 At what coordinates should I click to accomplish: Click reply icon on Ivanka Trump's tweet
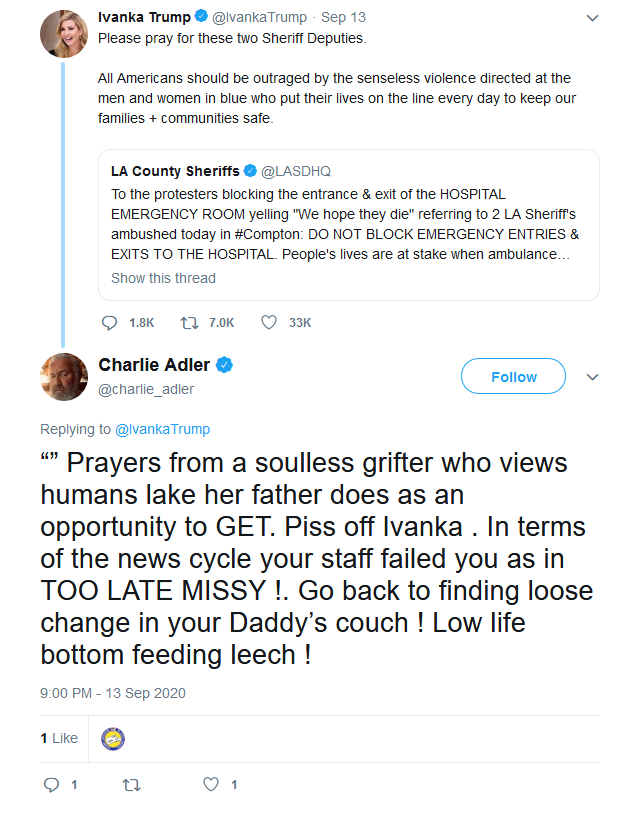[x=109, y=323]
